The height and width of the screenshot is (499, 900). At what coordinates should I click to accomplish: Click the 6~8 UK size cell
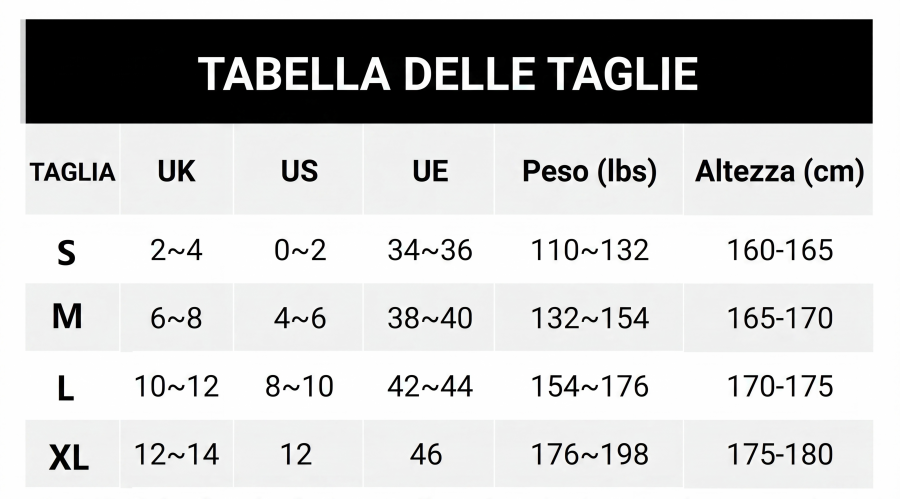(x=176, y=318)
